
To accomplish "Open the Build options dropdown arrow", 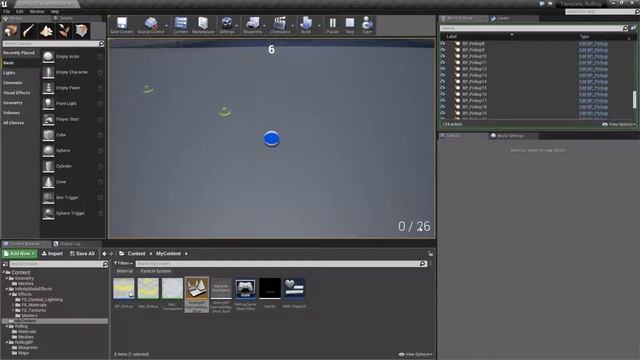I will 319,25.
